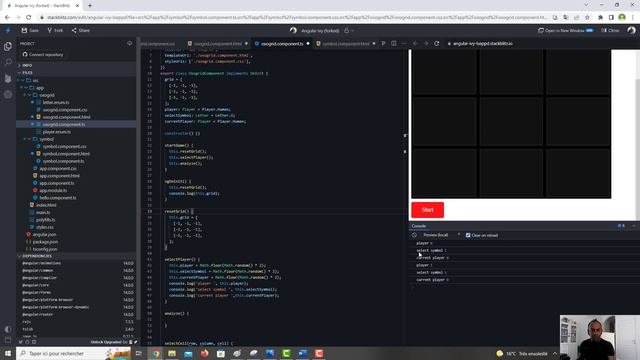Open package.json in file tree
Screen dimensions: 640x360
[x=45, y=242]
